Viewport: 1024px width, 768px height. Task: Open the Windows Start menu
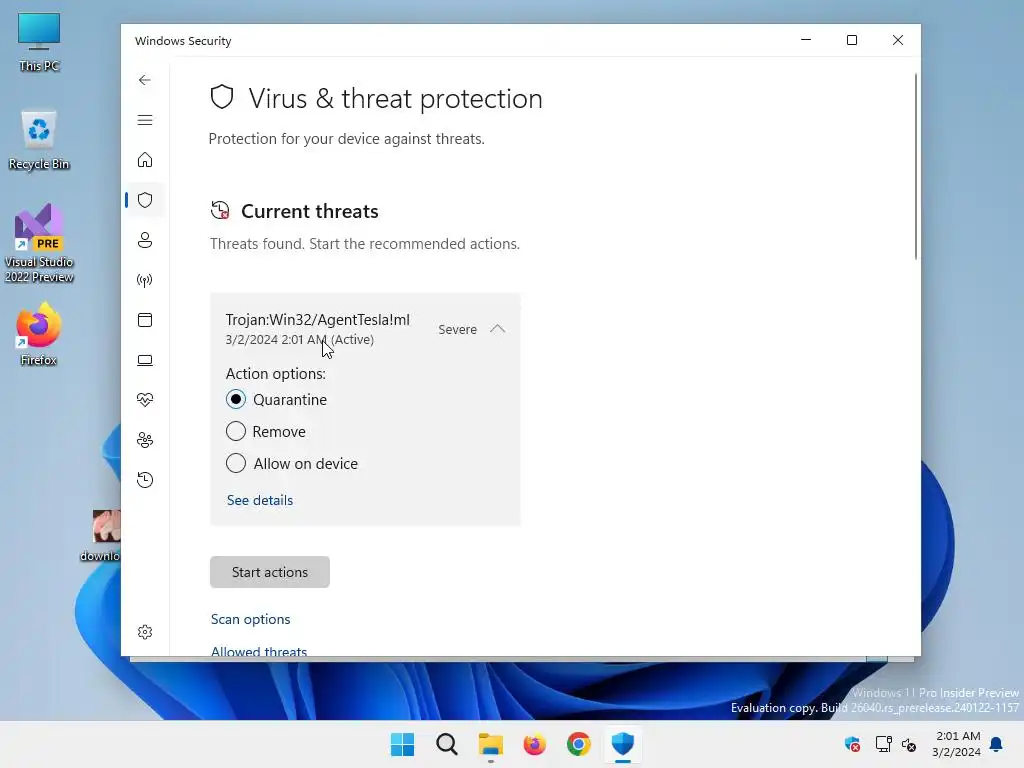coord(402,744)
